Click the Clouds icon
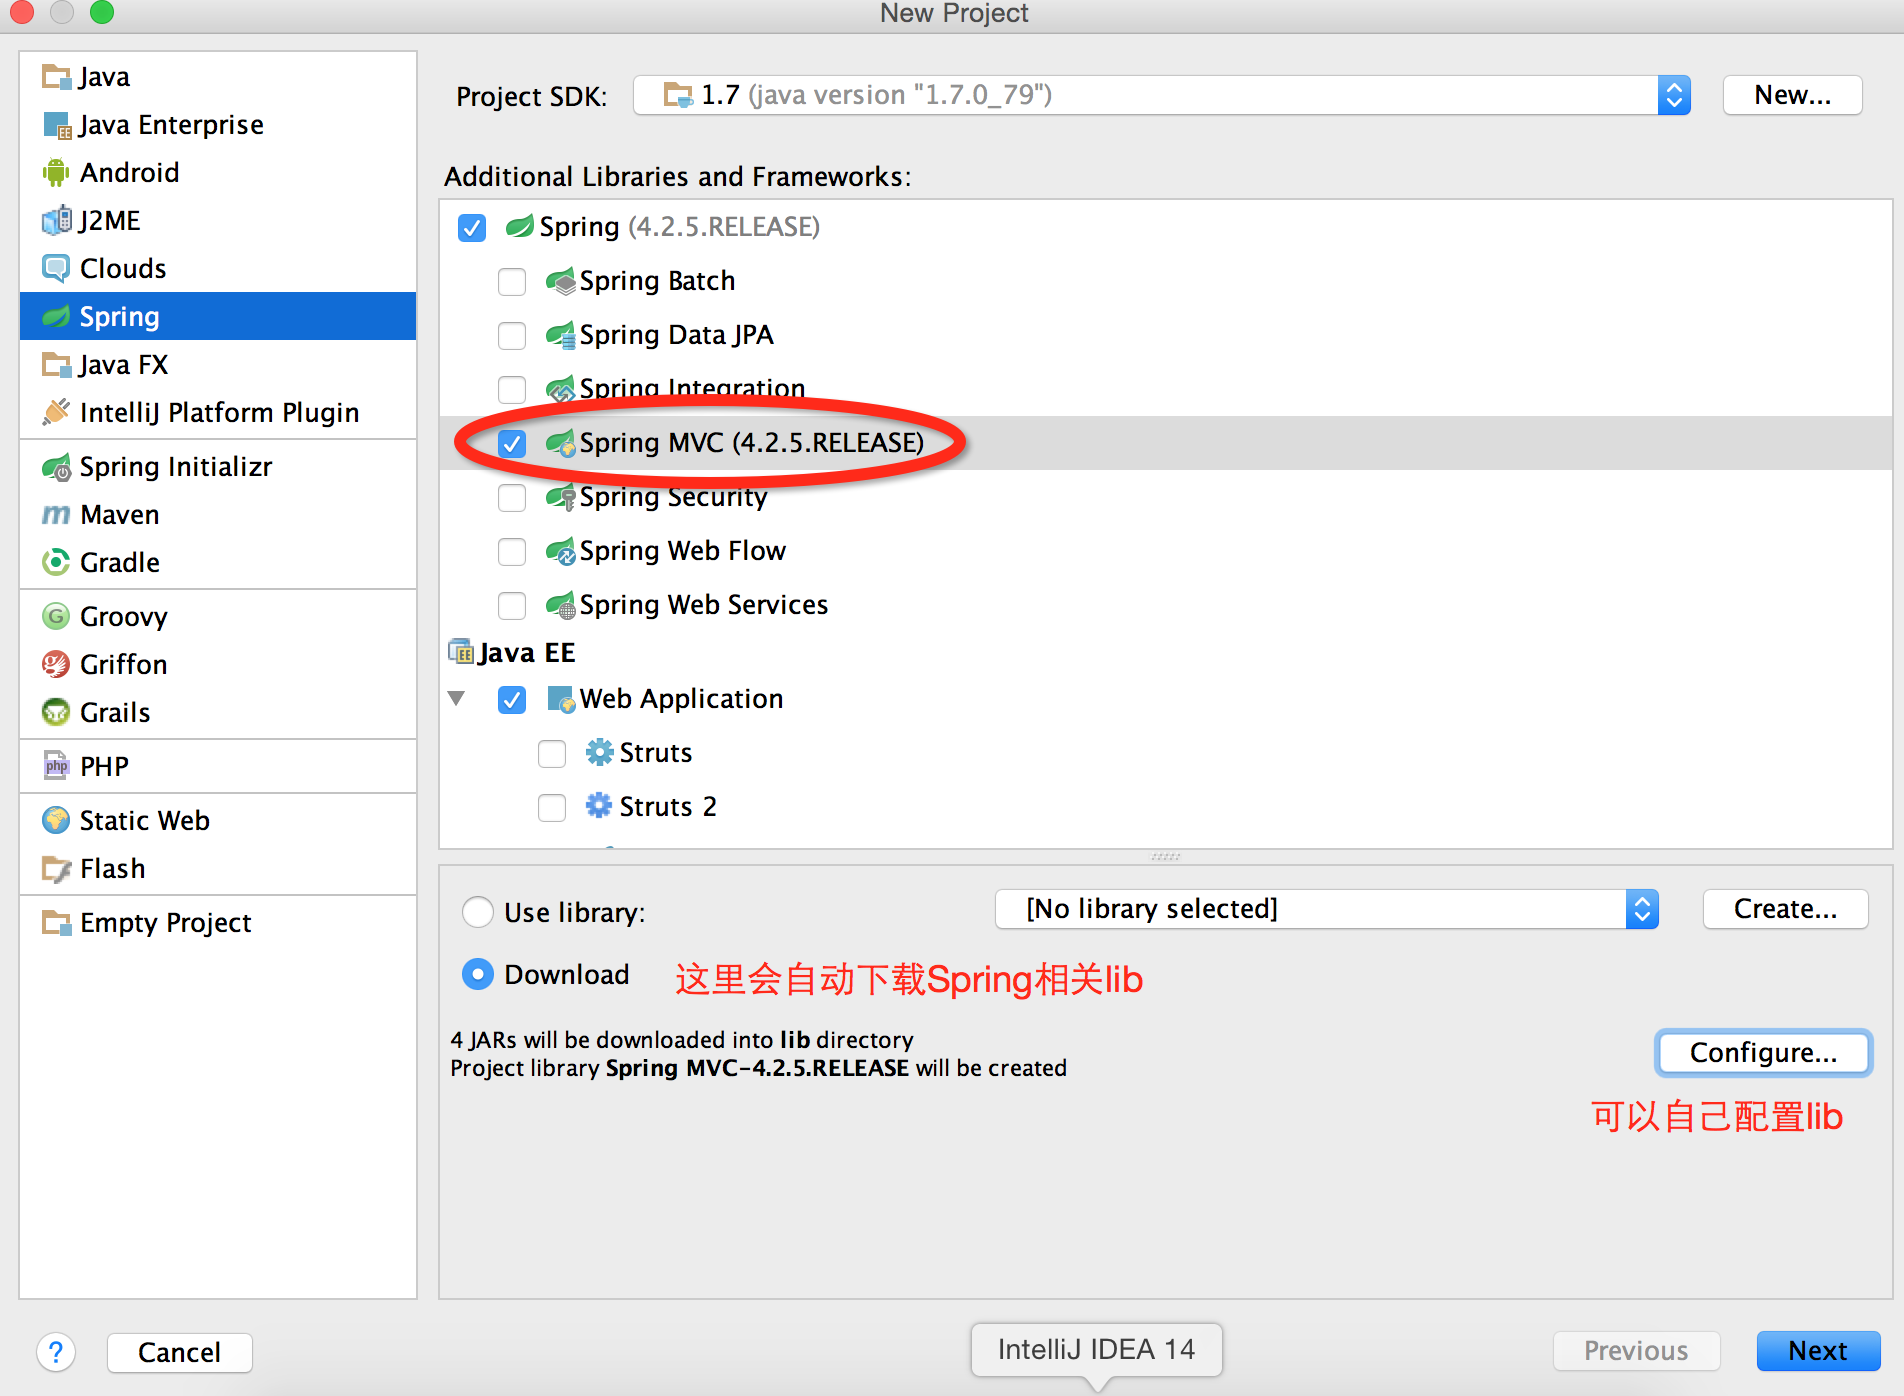The image size is (1904, 1396). point(56,268)
